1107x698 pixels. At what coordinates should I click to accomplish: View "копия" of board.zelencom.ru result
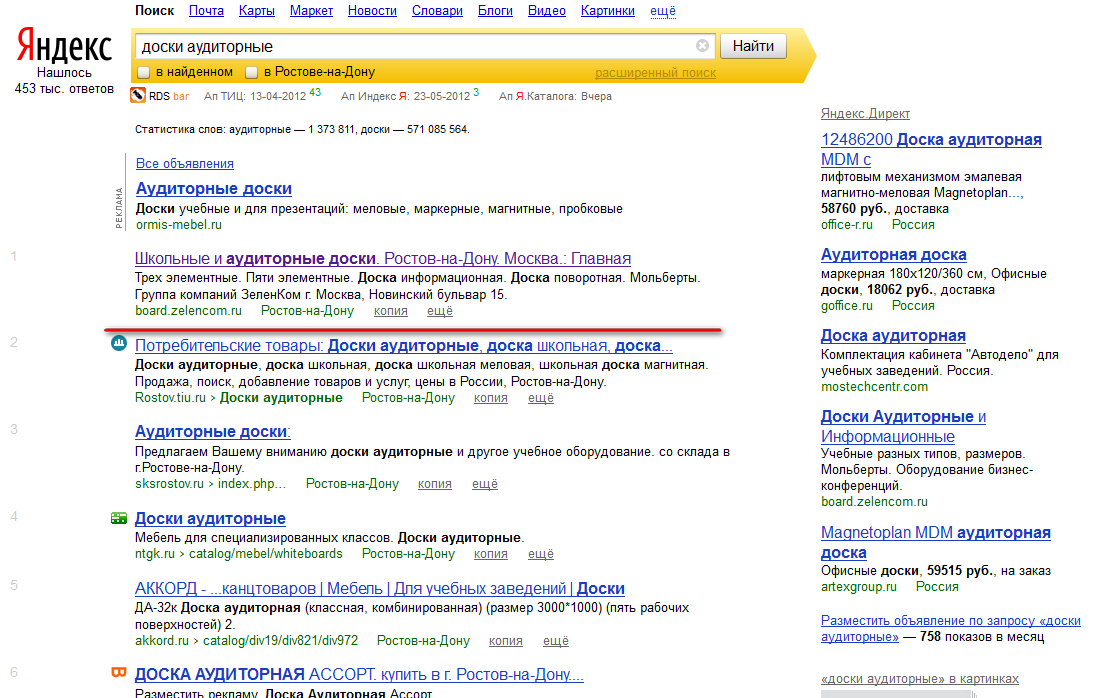point(390,311)
